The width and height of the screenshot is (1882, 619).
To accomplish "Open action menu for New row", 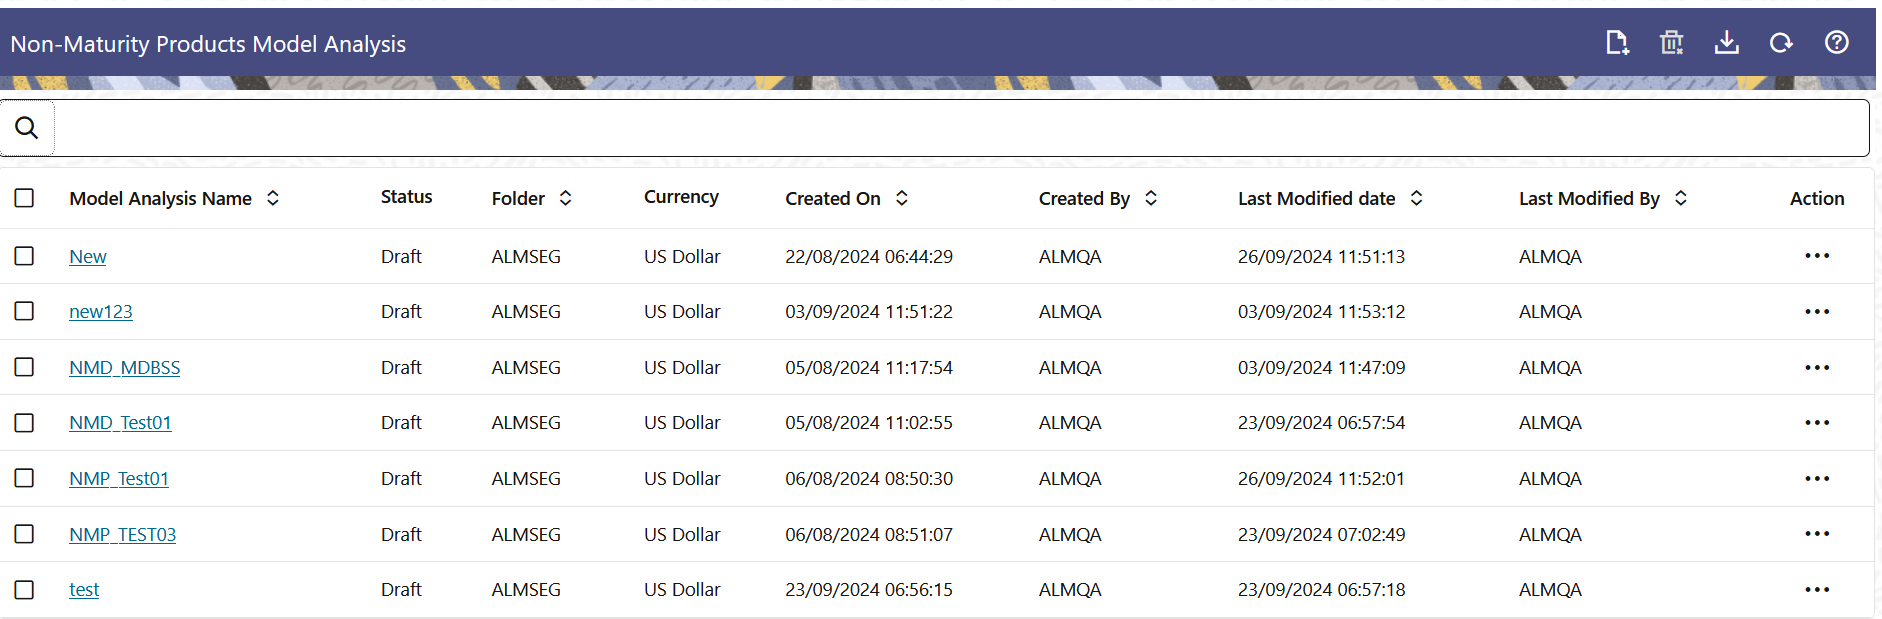I will click(1817, 256).
